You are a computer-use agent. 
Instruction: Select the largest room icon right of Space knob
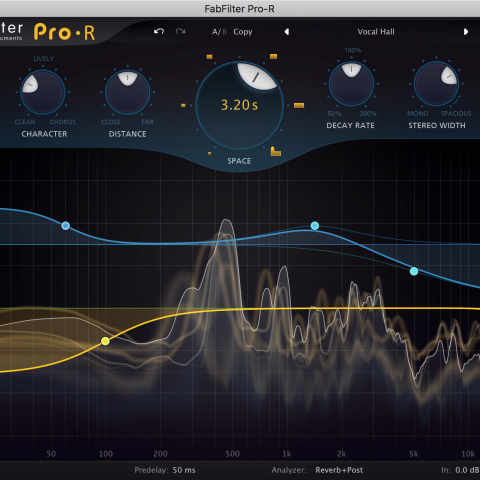pyautogui.click(x=299, y=106)
